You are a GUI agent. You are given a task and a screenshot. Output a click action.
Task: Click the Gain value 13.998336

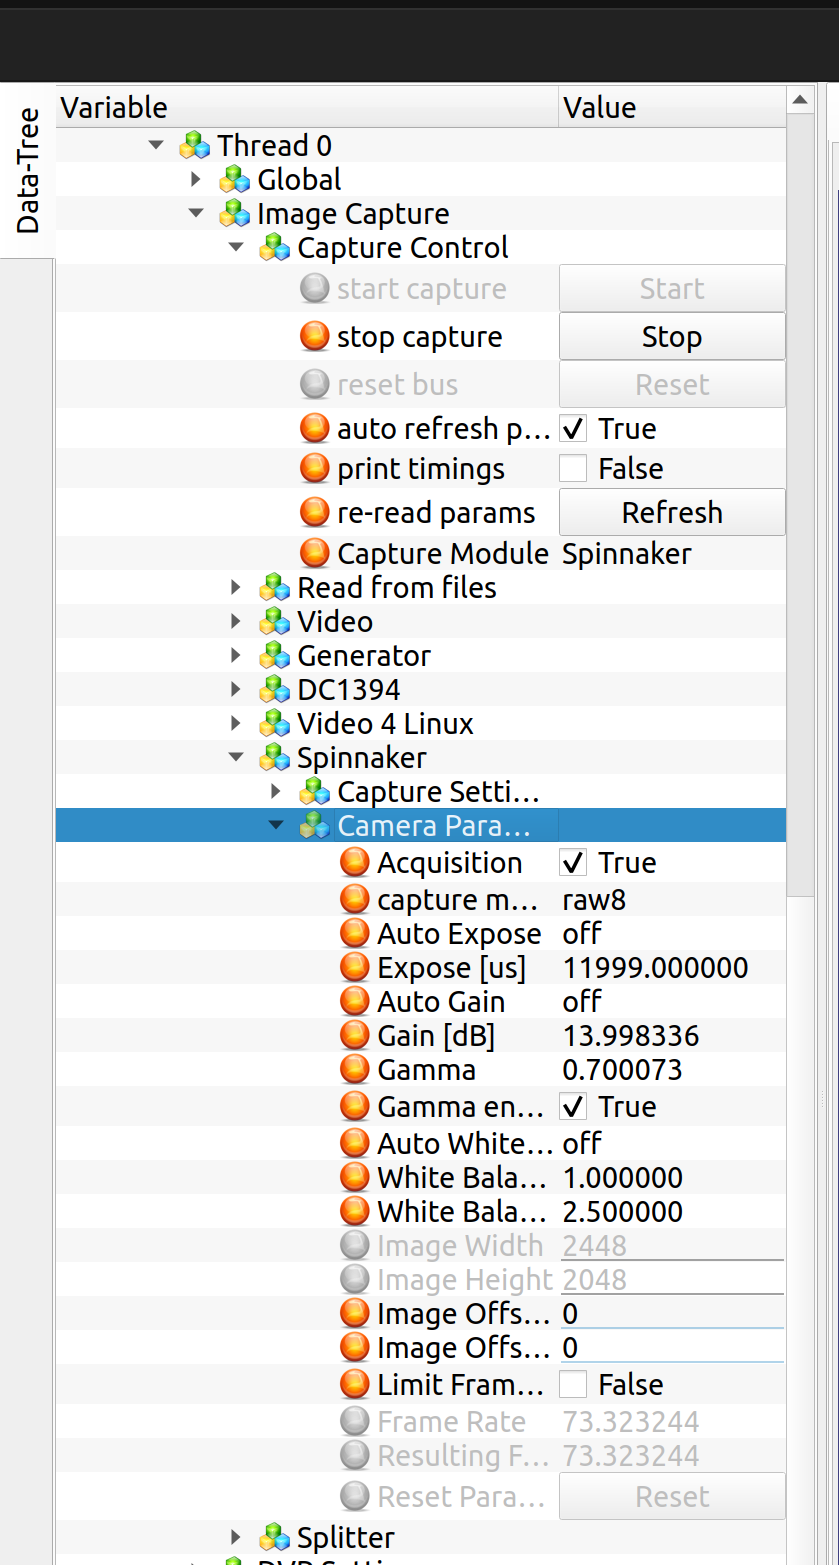[631, 1036]
